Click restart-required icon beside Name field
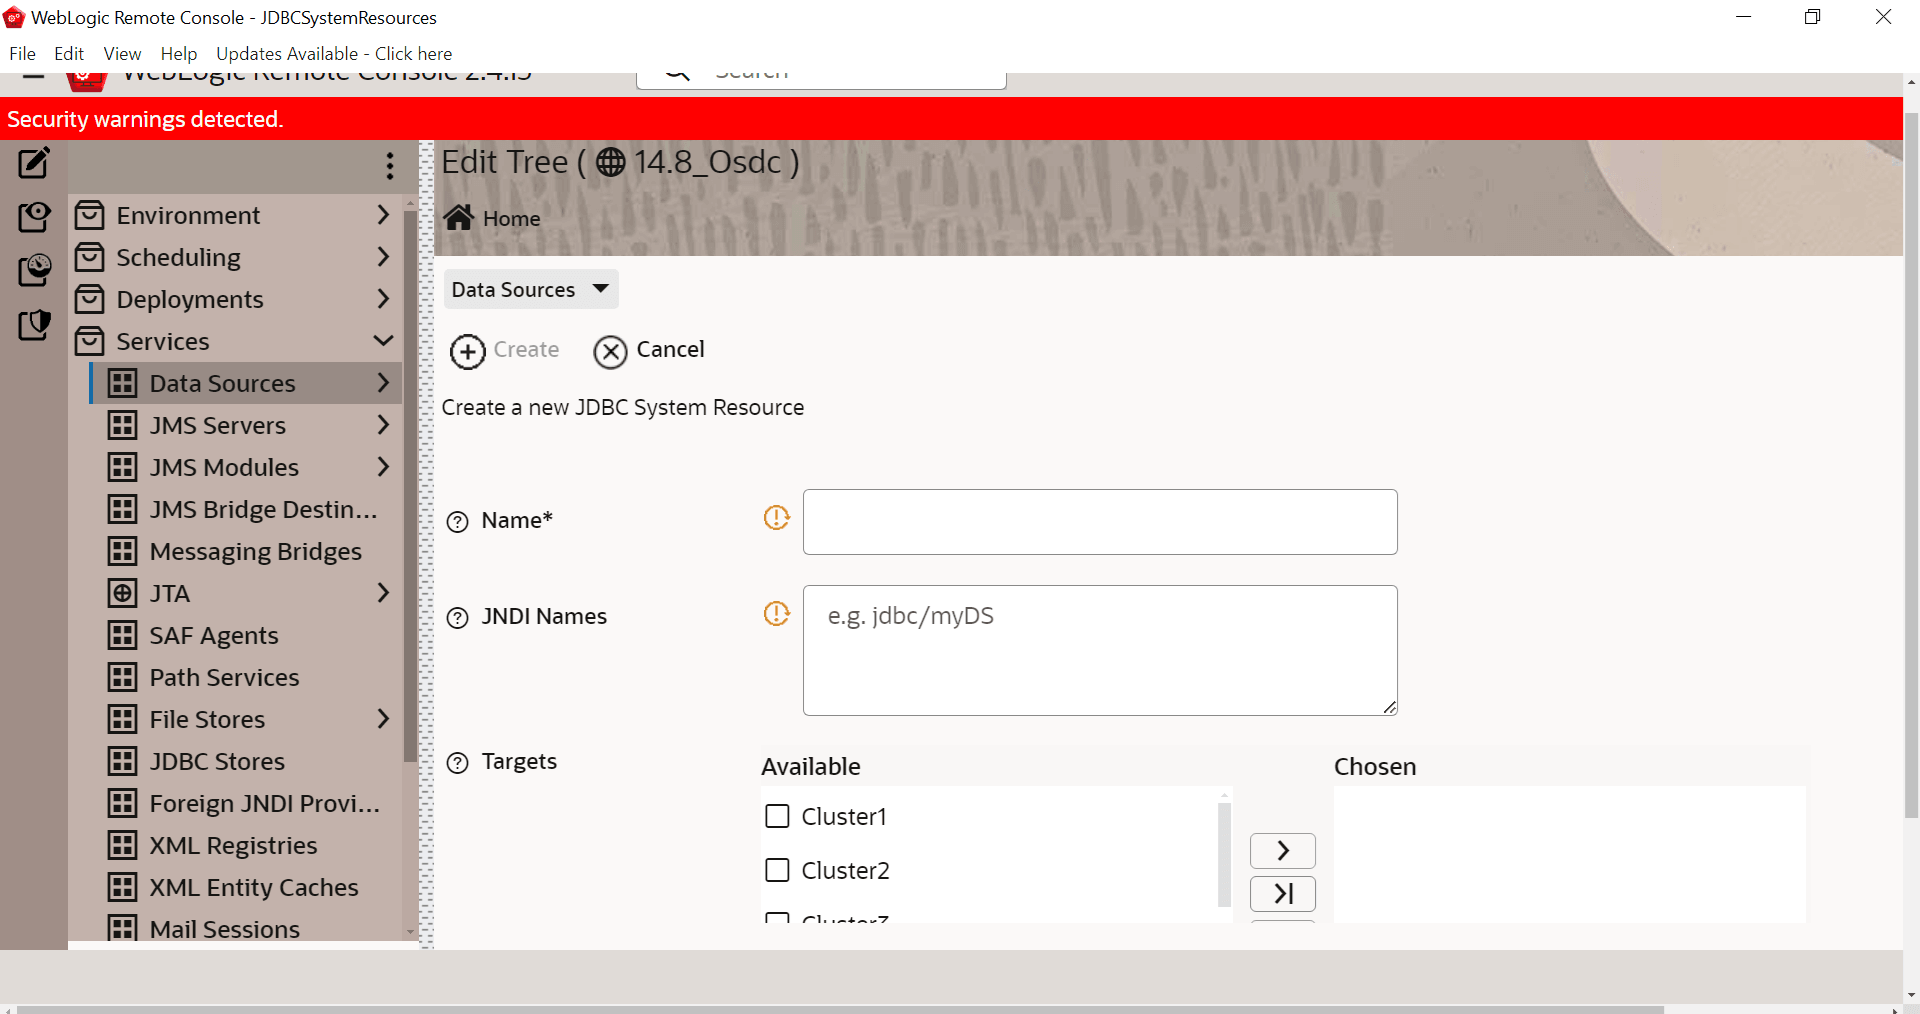This screenshot has height=1014, width=1920. pos(776,517)
